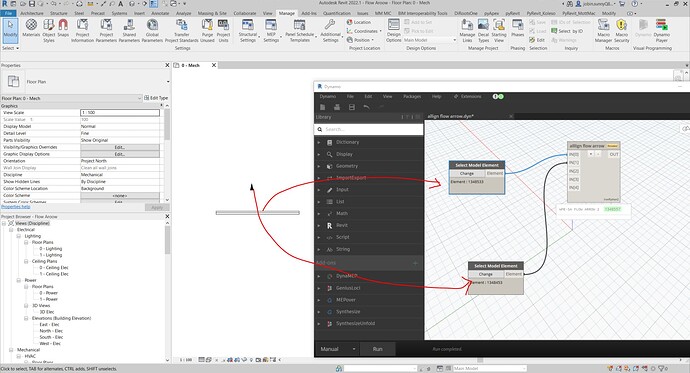Image resolution: width=690 pixels, height=373 pixels.
Task: Click Change on upper Select Model Element node
Action: (466, 173)
